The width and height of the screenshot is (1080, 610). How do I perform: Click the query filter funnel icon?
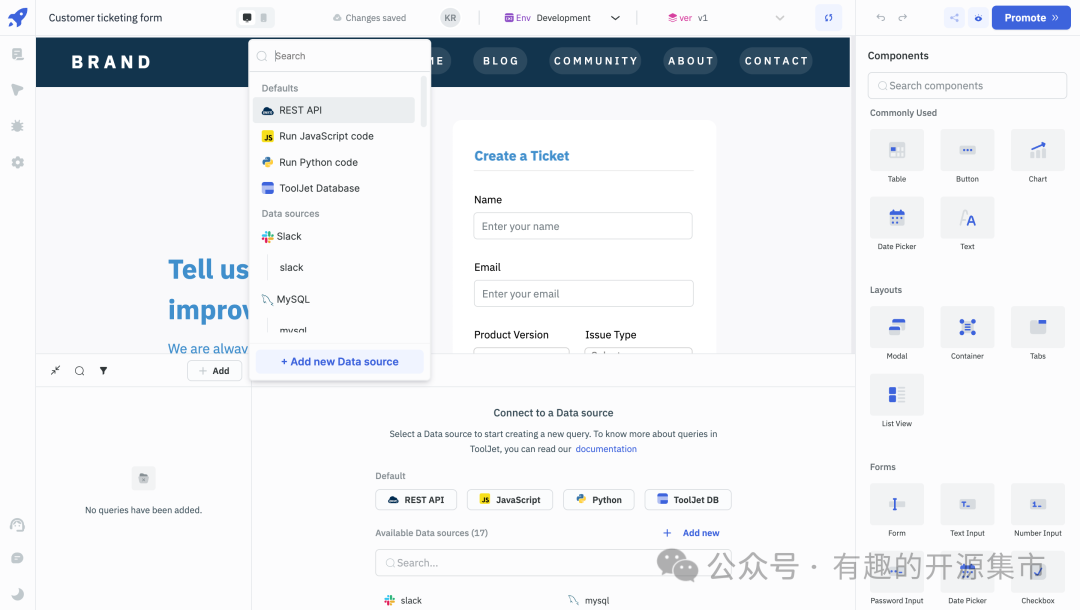point(103,370)
